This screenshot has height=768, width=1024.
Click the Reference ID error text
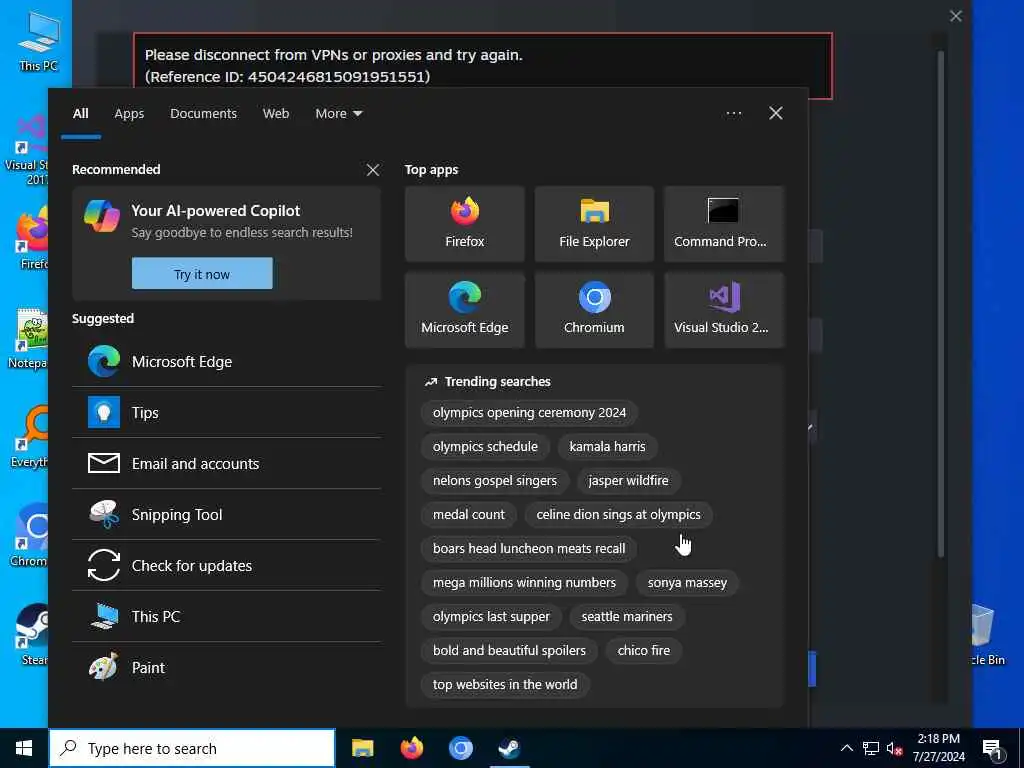[x=287, y=76]
